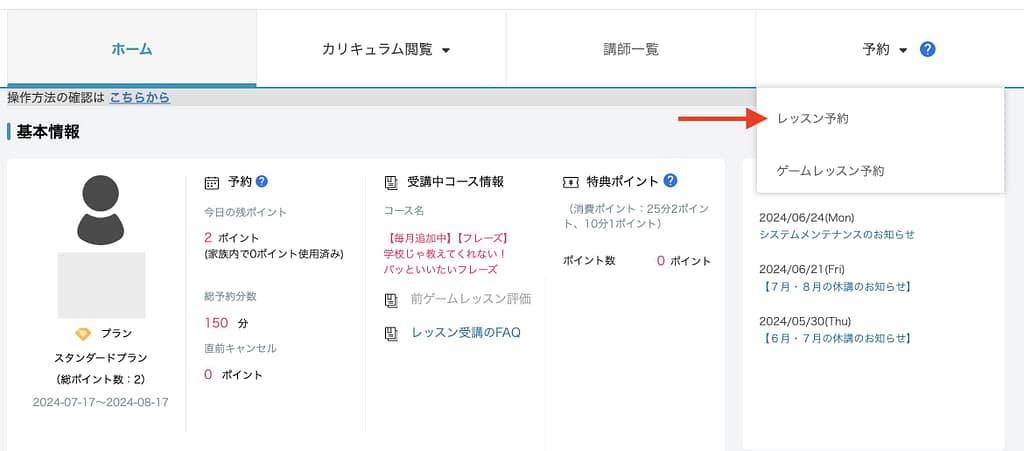
Task: Click the help icon next to 特典ポイント
Action: click(670, 181)
